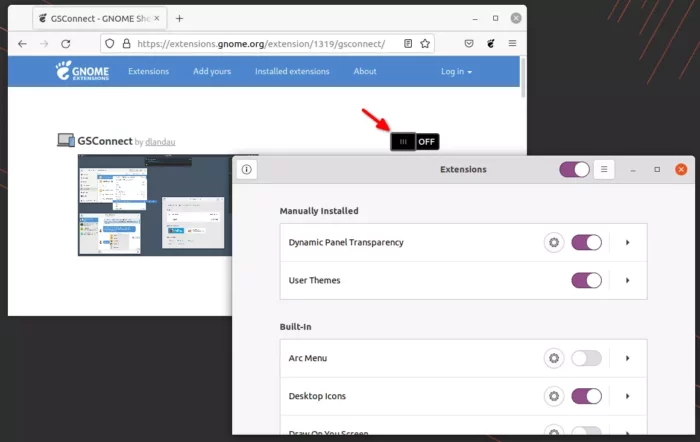Maximize the Extensions window

[x=657, y=169]
